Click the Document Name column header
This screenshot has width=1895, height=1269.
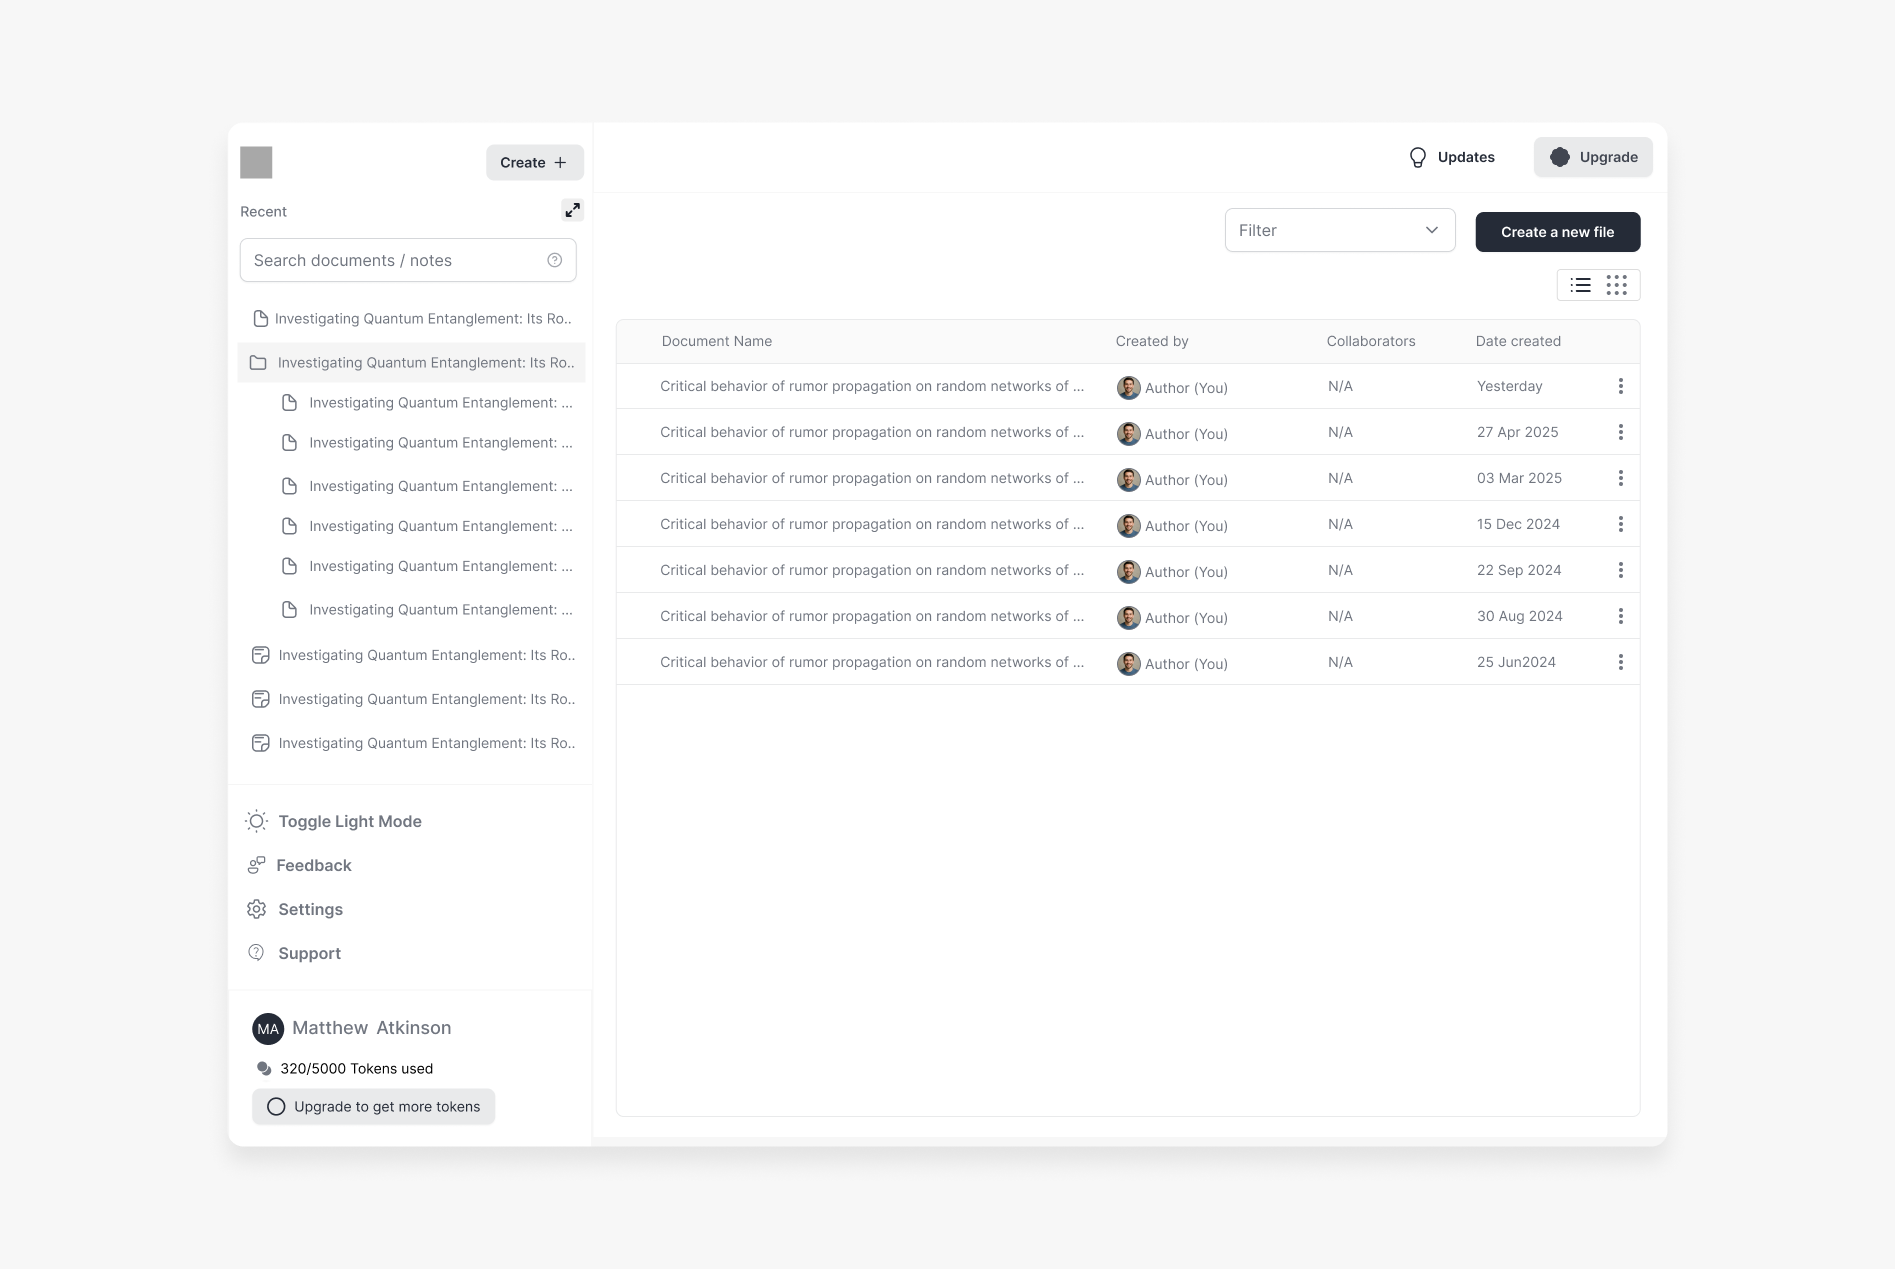pyautogui.click(x=717, y=341)
